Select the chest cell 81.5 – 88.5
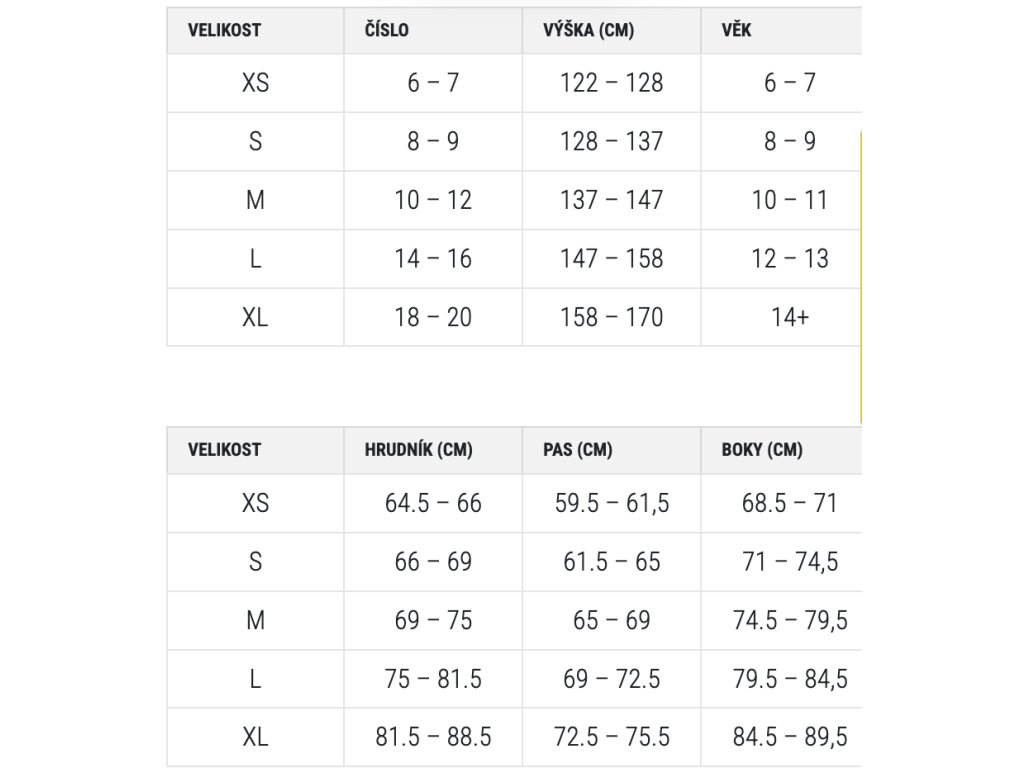The width and height of the screenshot is (1024, 768). tap(433, 738)
